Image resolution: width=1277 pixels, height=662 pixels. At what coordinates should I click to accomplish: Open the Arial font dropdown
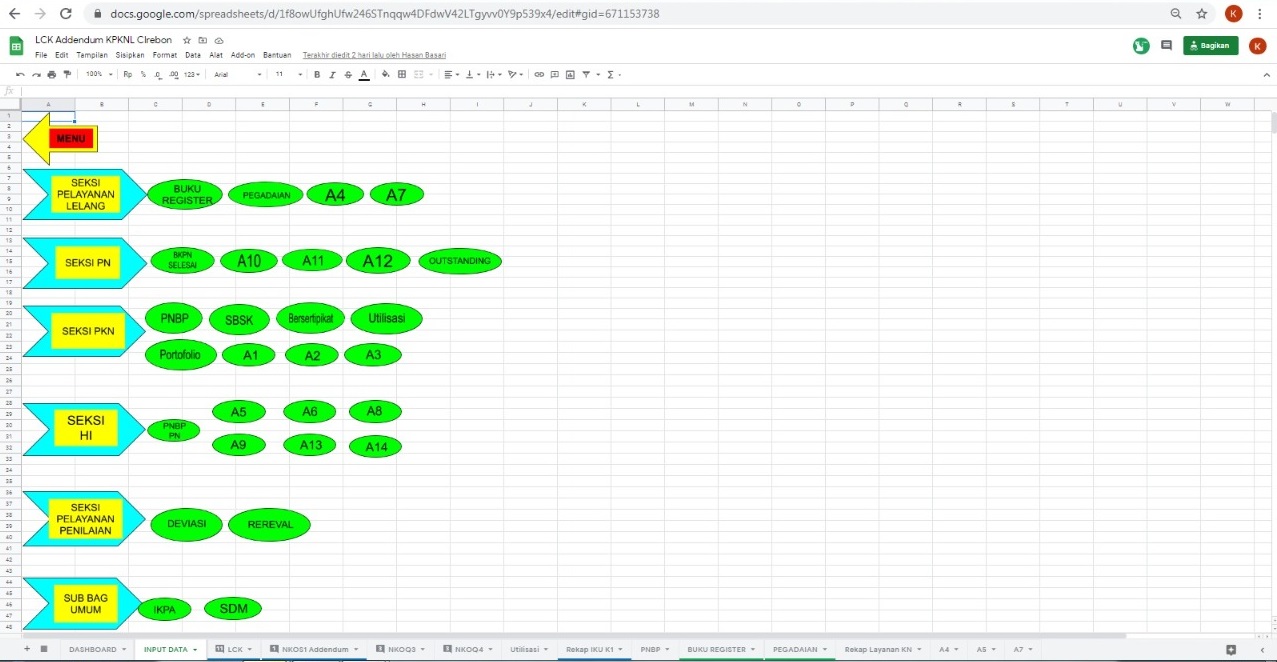click(238, 74)
